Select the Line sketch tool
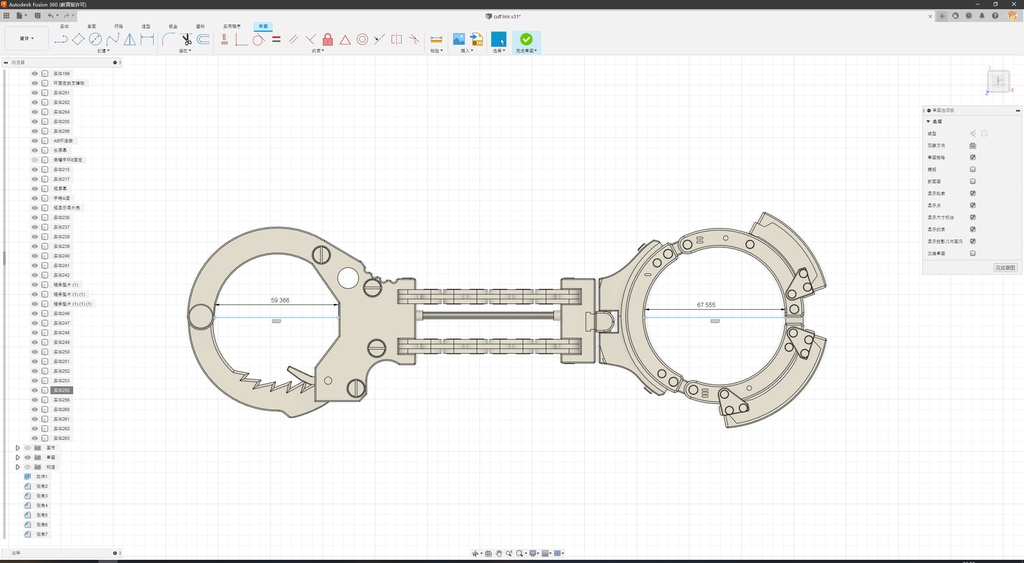The width and height of the screenshot is (1024, 563). [61, 39]
